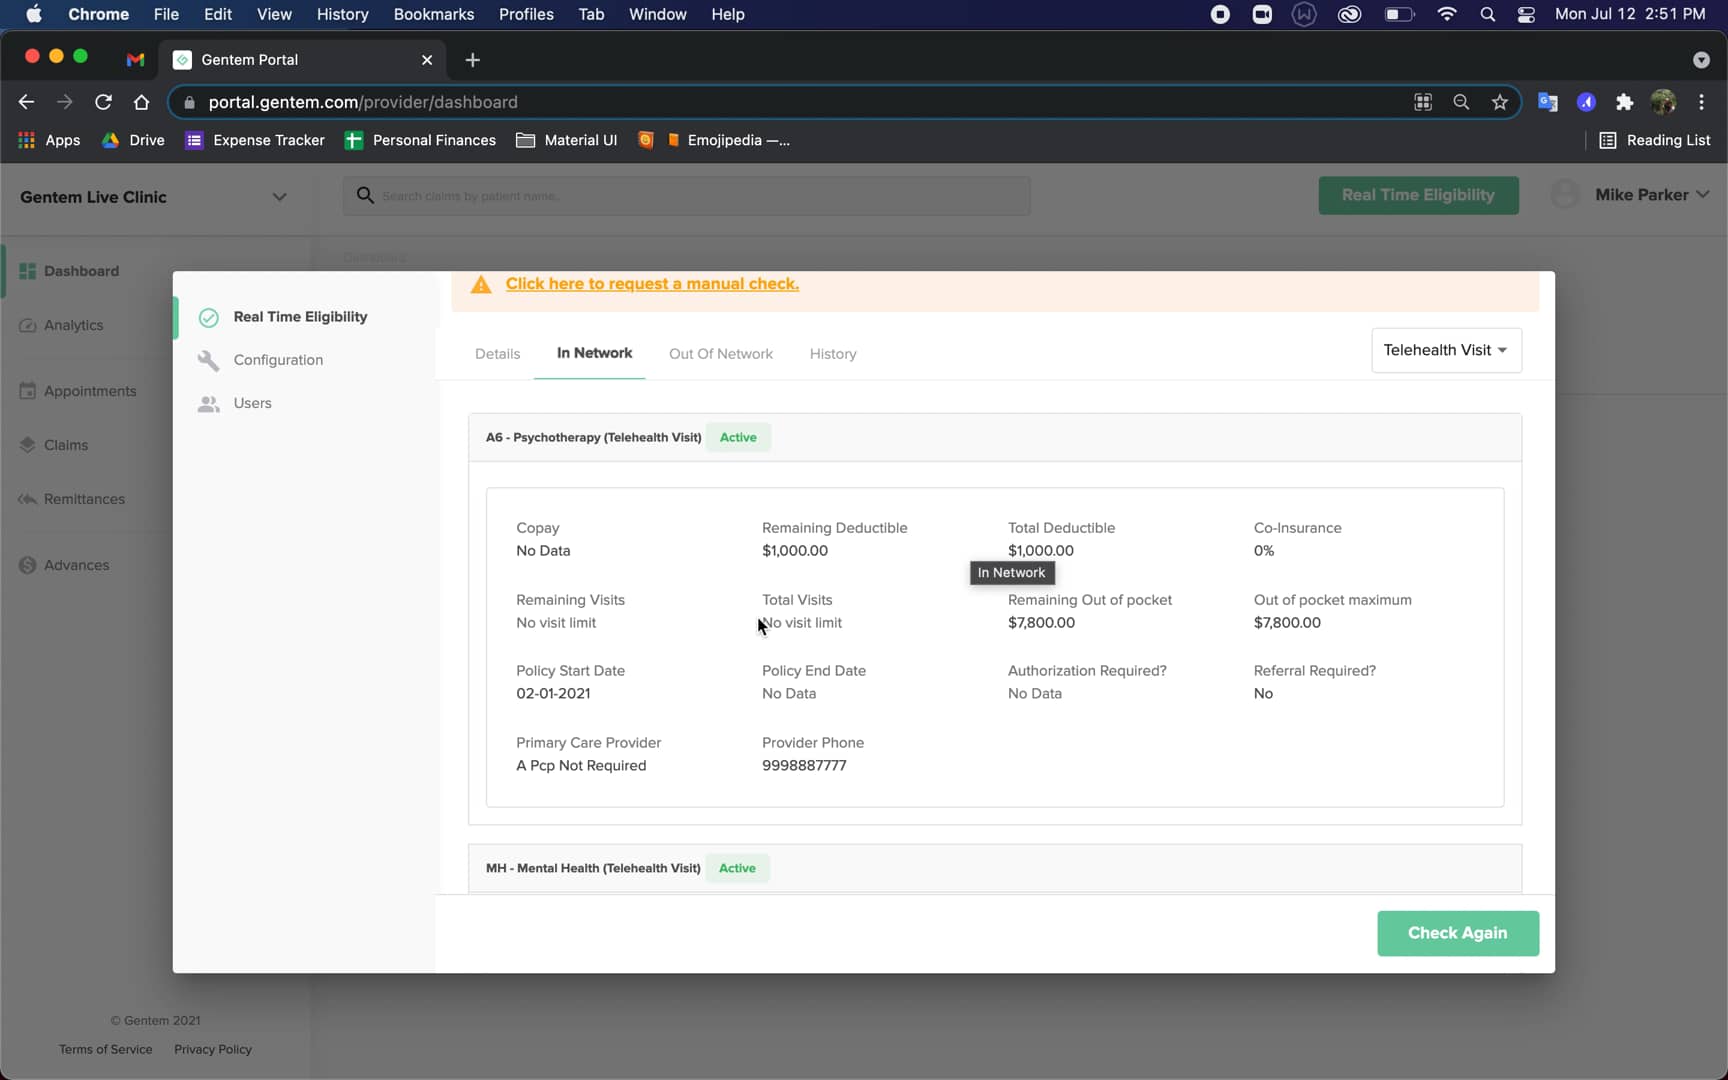Image resolution: width=1728 pixels, height=1080 pixels.
Task: Open macOS Spotlight search icon
Action: (1487, 14)
